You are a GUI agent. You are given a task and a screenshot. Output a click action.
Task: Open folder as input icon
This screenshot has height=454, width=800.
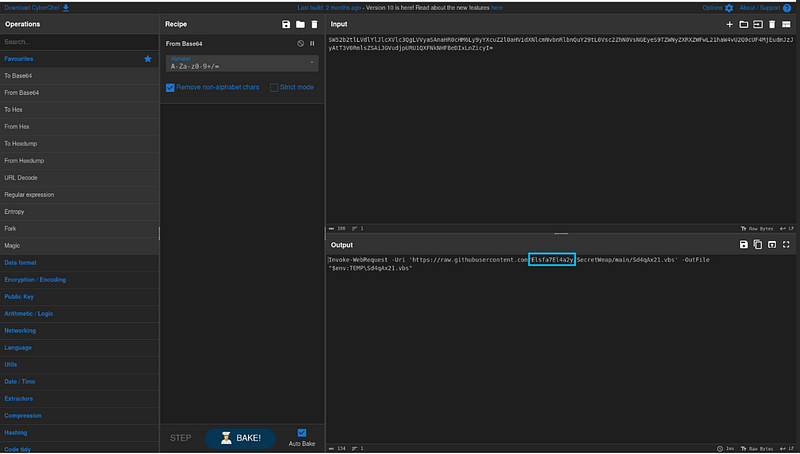tap(744, 24)
